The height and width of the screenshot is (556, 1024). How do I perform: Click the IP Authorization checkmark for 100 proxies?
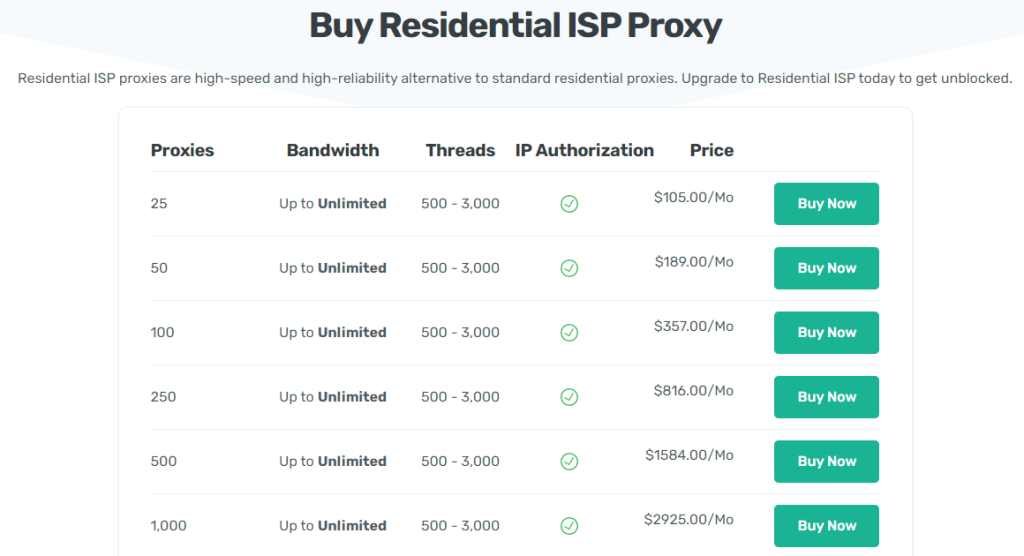pos(569,332)
